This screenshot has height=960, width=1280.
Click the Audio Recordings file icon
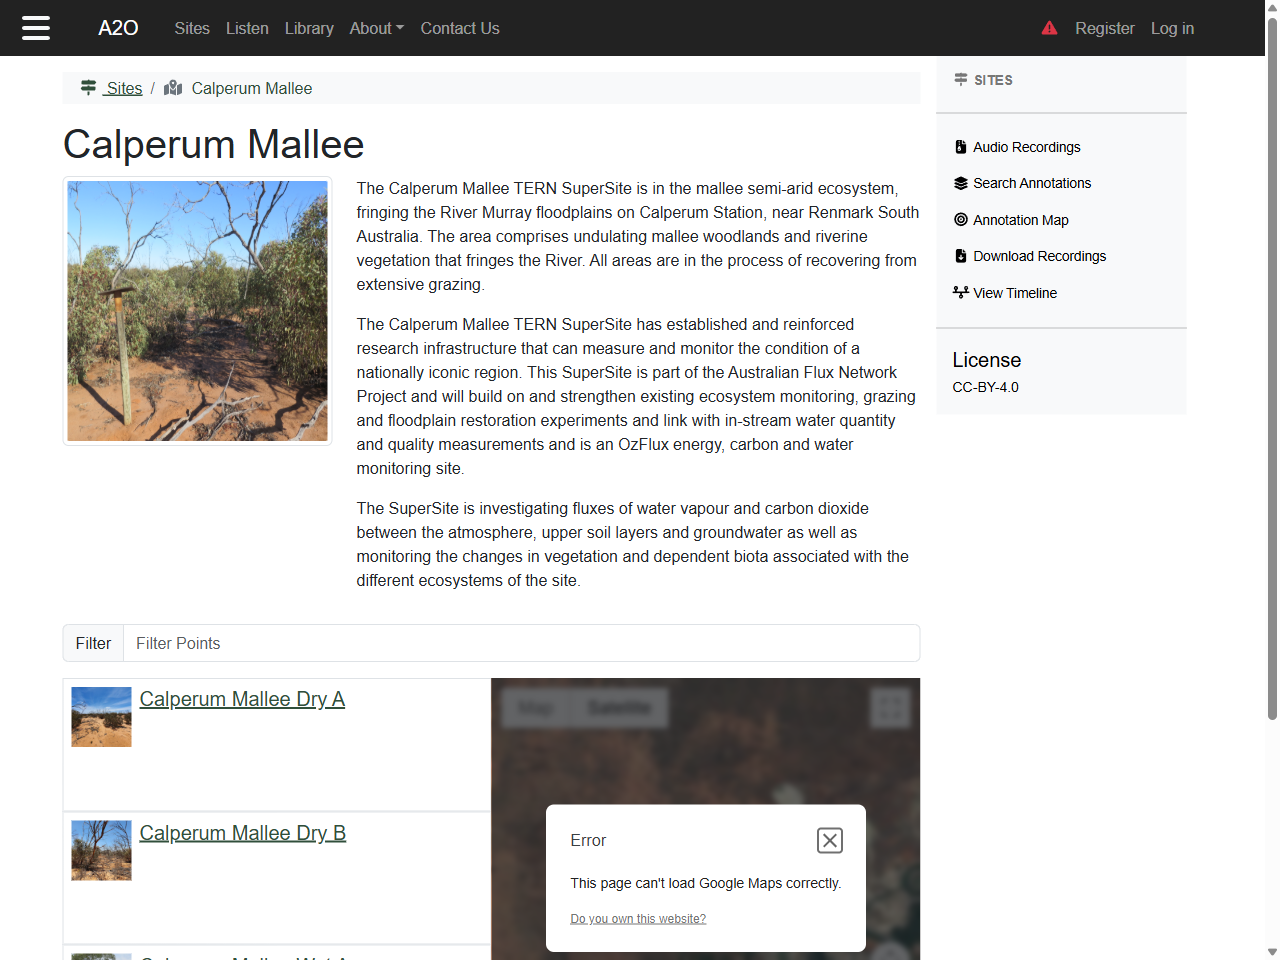click(960, 147)
